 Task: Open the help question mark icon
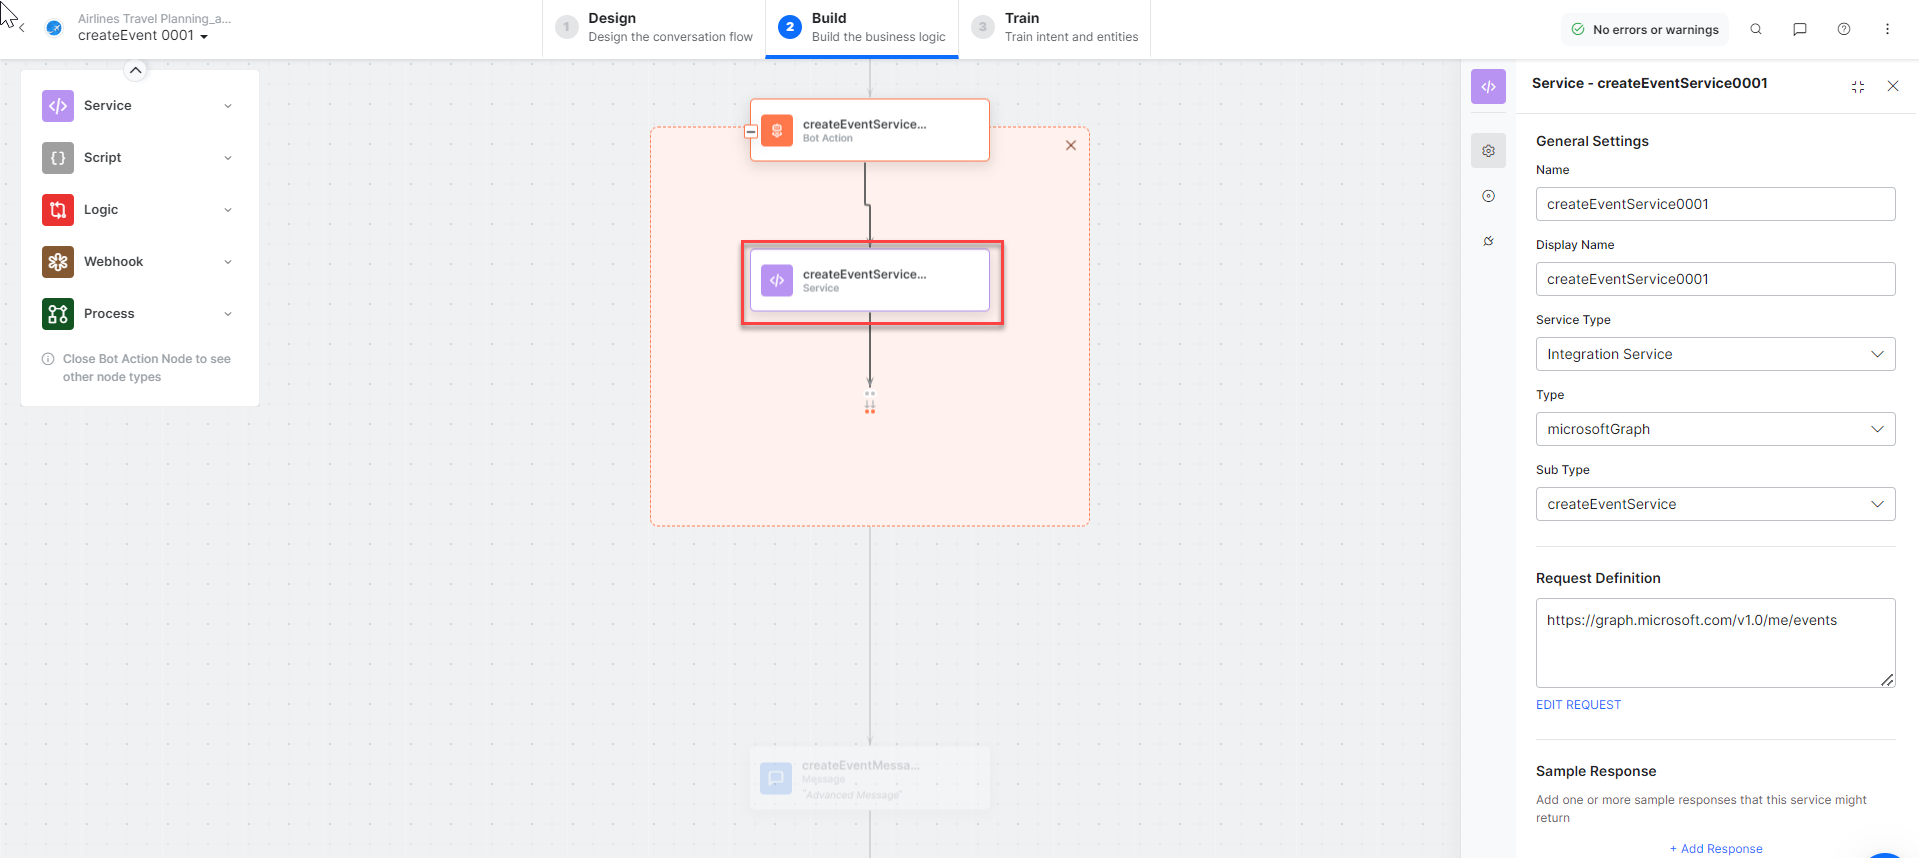point(1844,29)
